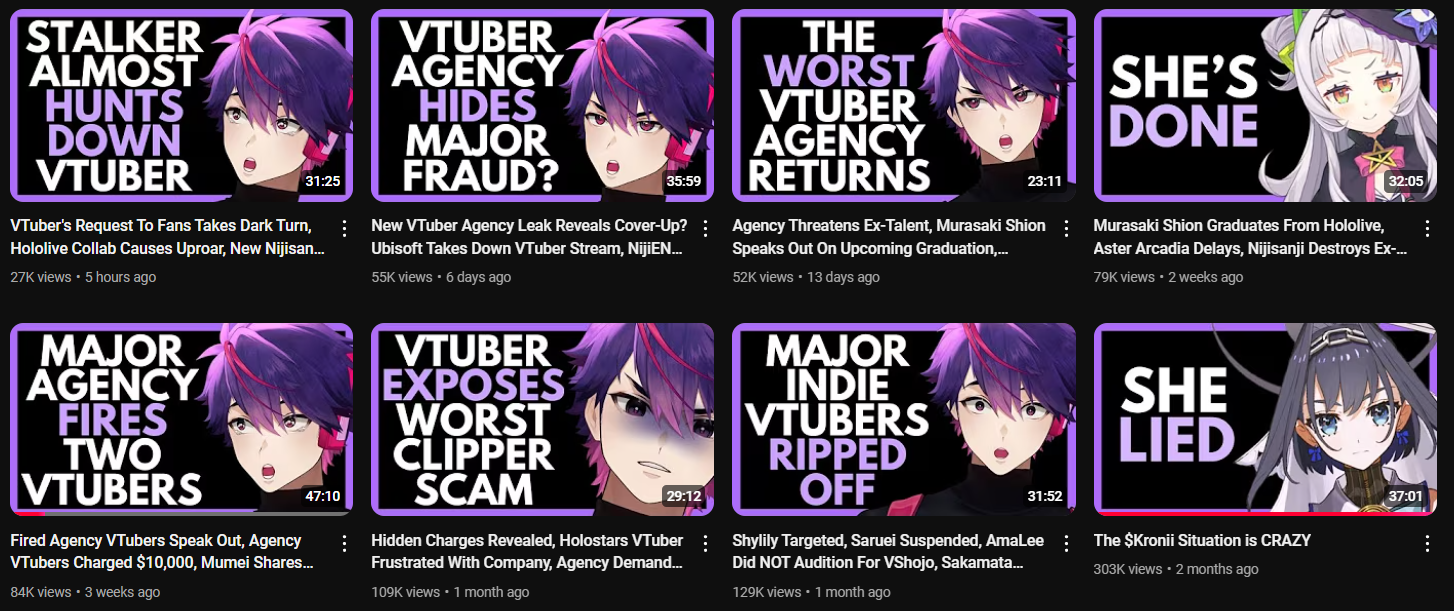Open options menu for "Agency Threatens Ex-Talent" video
Screen dimensions: 1454x611
[1067, 229]
